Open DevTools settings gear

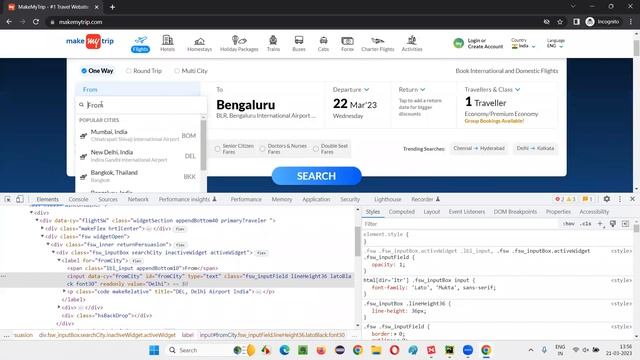click(x=607, y=199)
